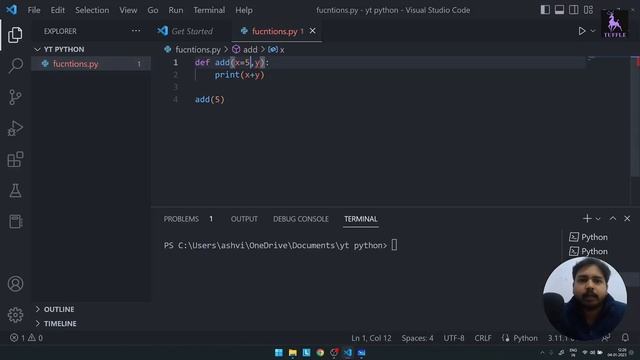Open Run and Debug view icon
Screen dimensions: 640x360
coord(15,128)
